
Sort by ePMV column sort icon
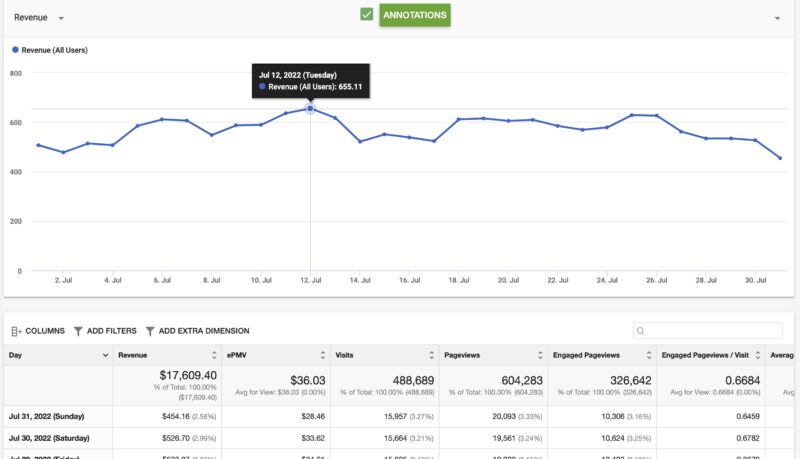pos(322,355)
